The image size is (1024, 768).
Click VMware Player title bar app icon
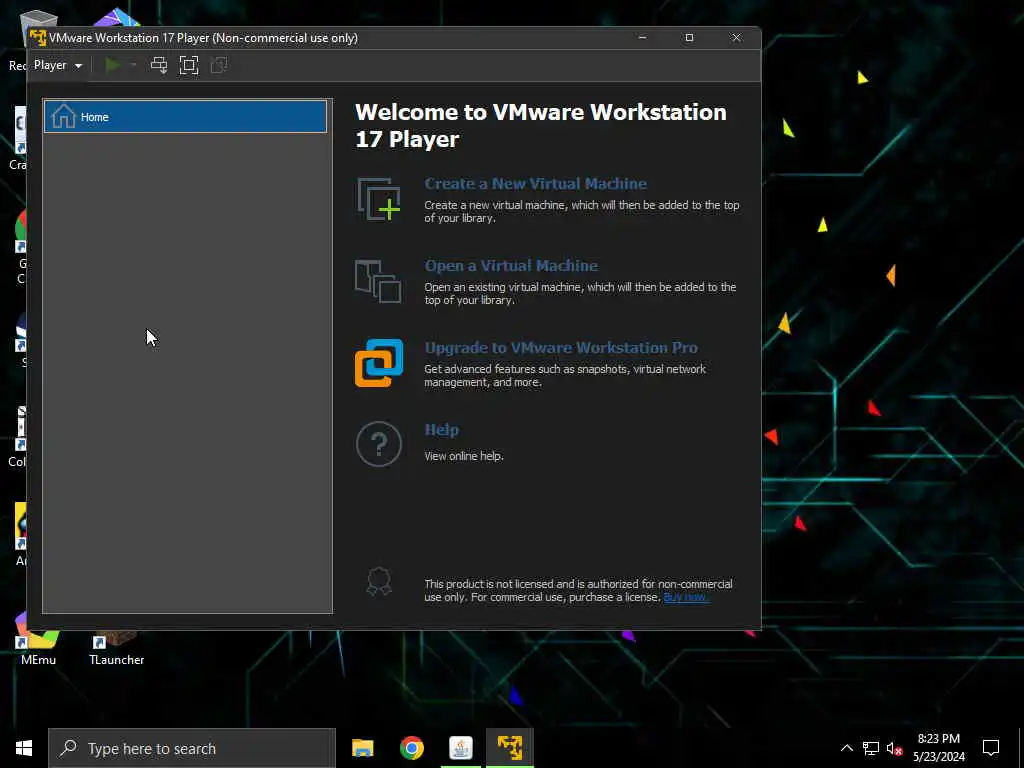coord(38,38)
